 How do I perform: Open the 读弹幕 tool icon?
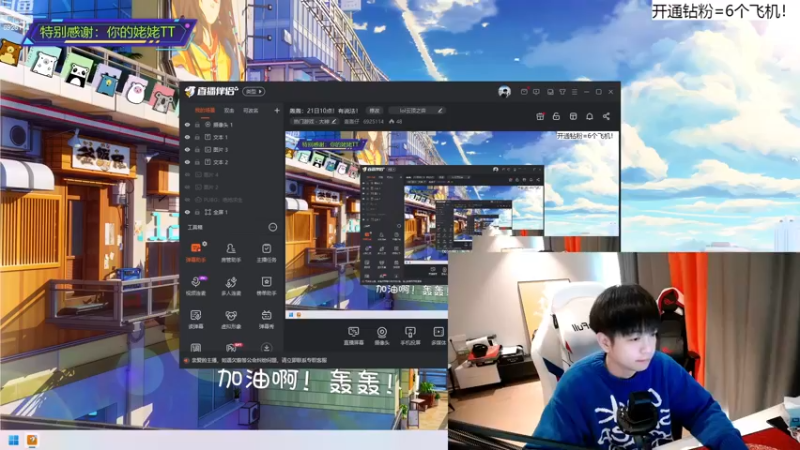click(195, 319)
